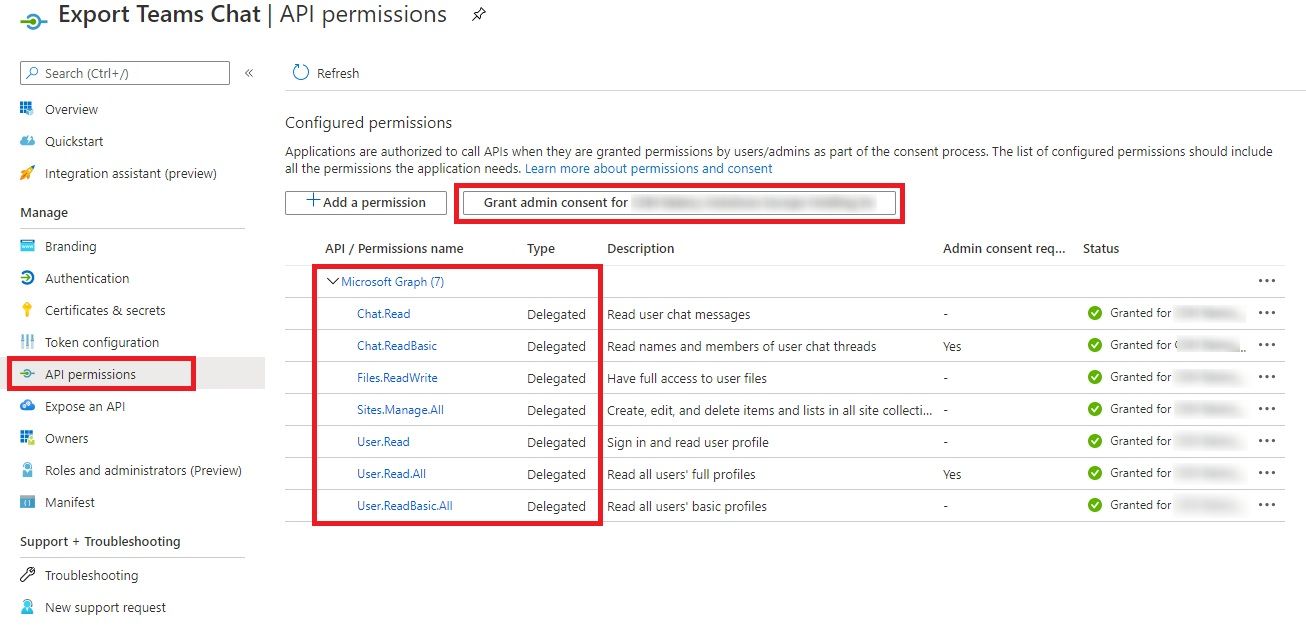Image resolution: width=1306 pixels, height=640 pixels.
Task: Open the ellipsis menu for Files.ReadWrite row
Action: pos(1267,377)
